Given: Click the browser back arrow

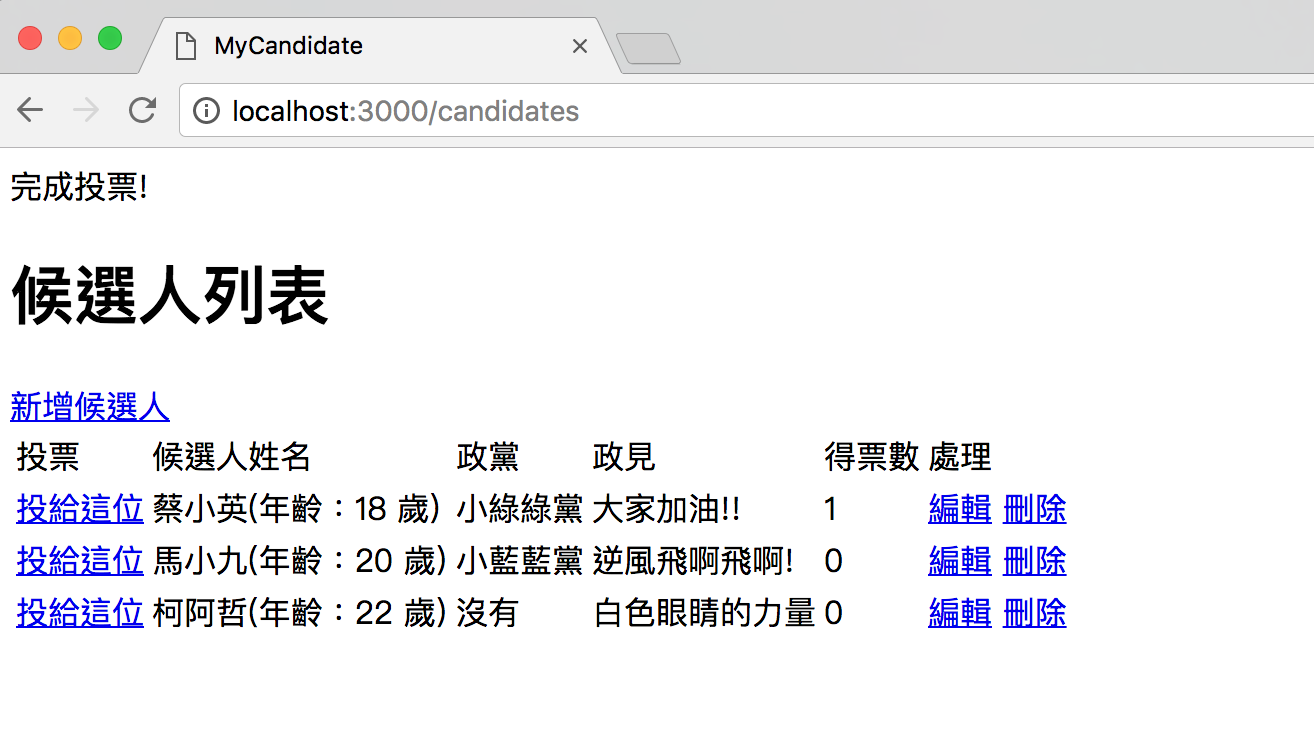Looking at the screenshot, I should [31, 110].
